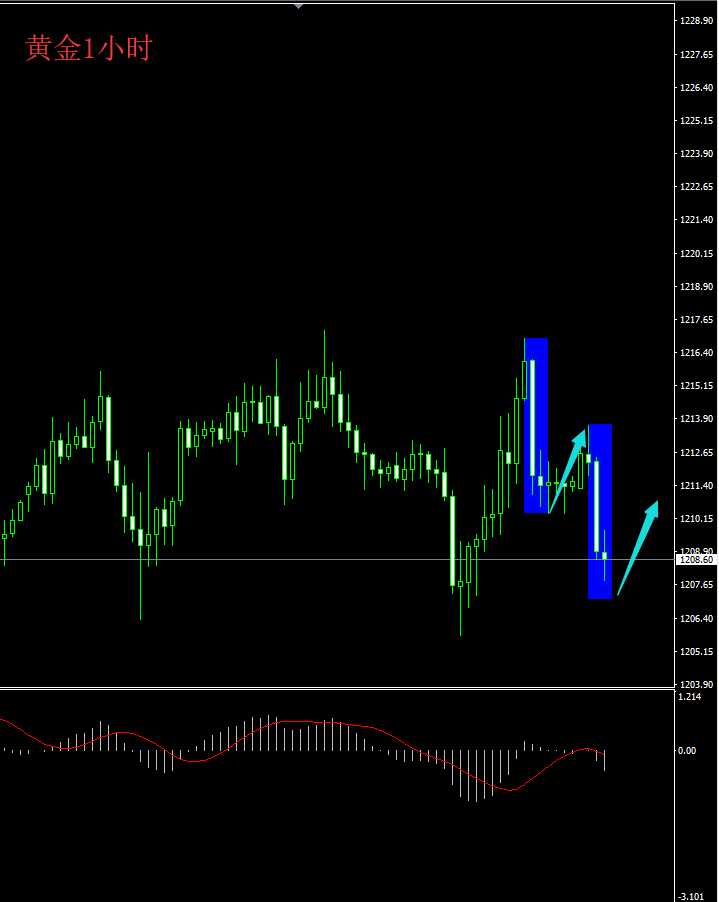Click the 1227.65 price axis label
This screenshot has height=902, width=719.
click(x=697, y=54)
